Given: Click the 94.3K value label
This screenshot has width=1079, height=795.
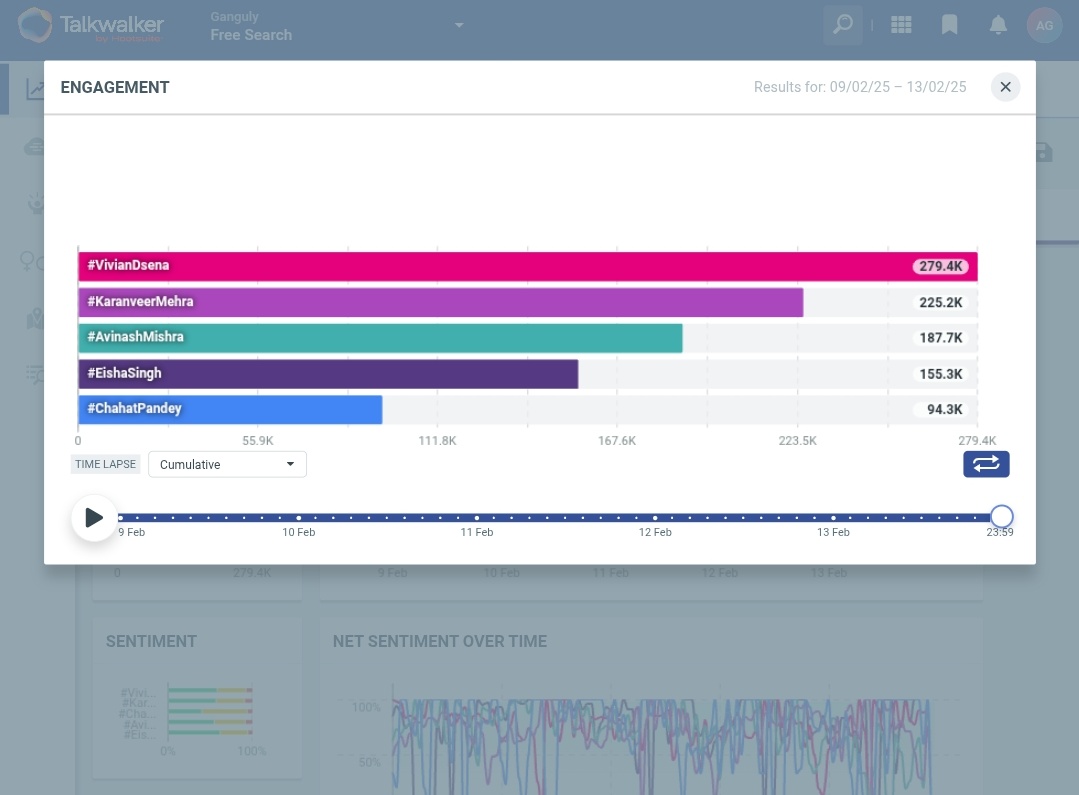Looking at the screenshot, I should point(940,410).
